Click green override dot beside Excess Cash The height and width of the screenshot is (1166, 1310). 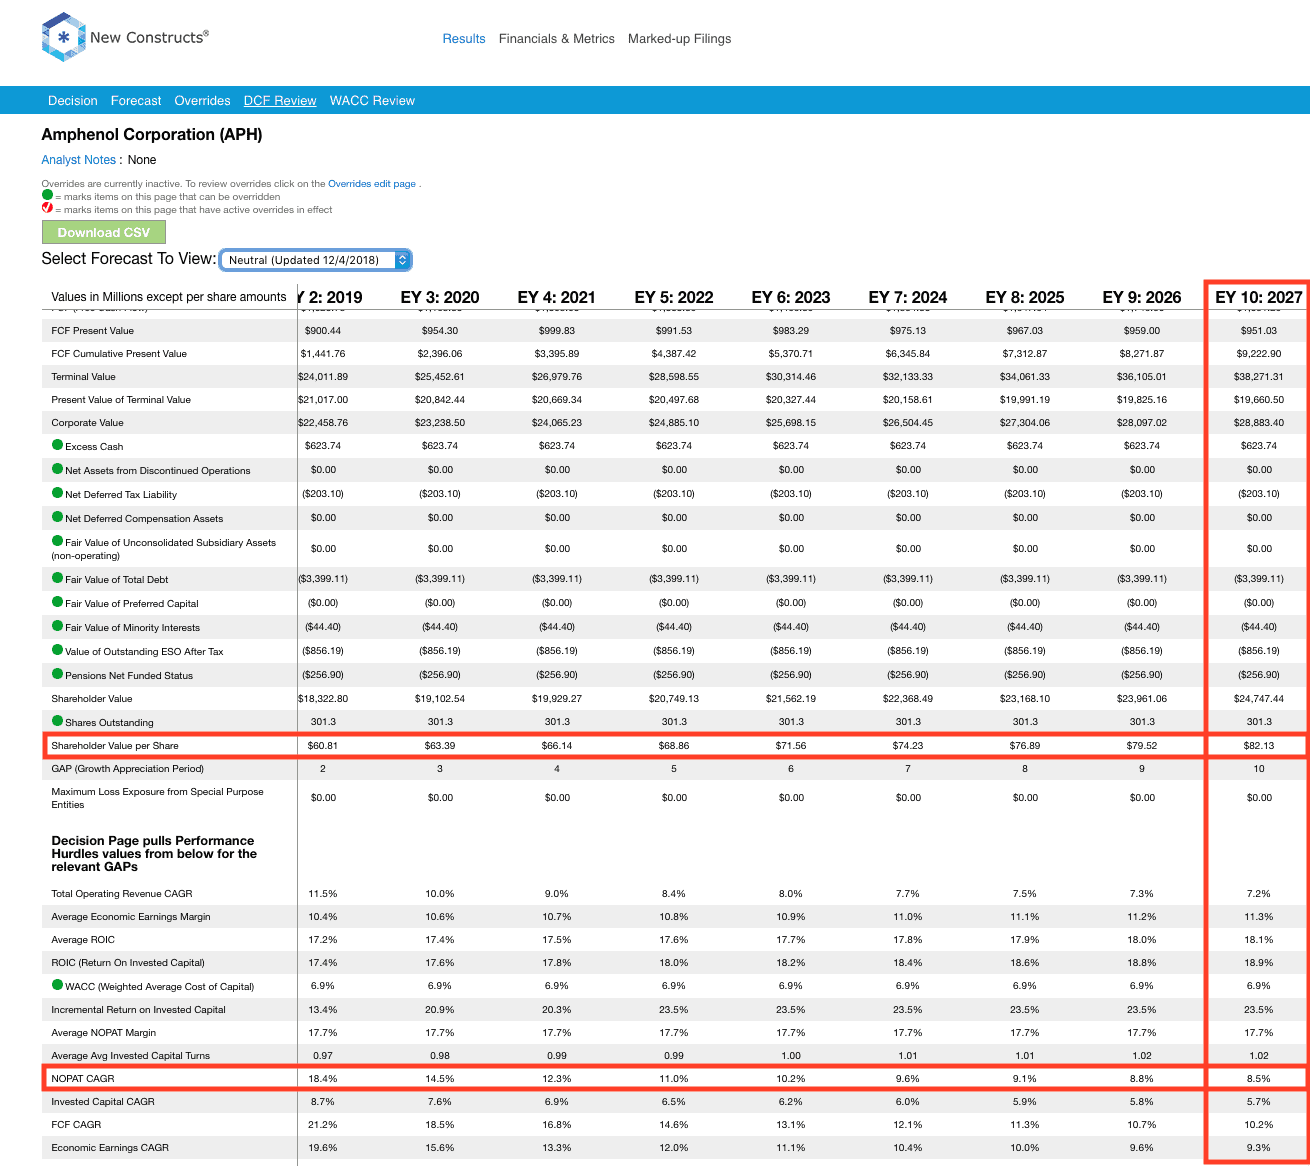(x=57, y=445)
